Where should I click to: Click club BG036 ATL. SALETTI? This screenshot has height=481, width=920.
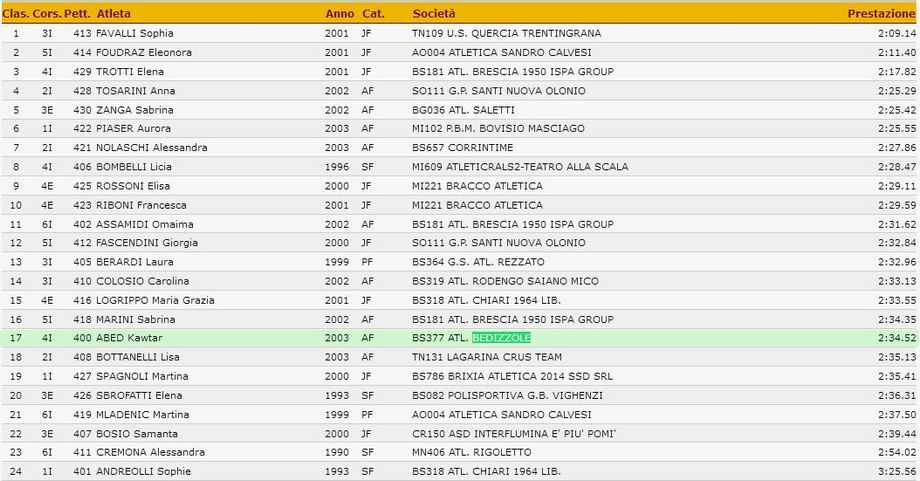tap(463, 110)
